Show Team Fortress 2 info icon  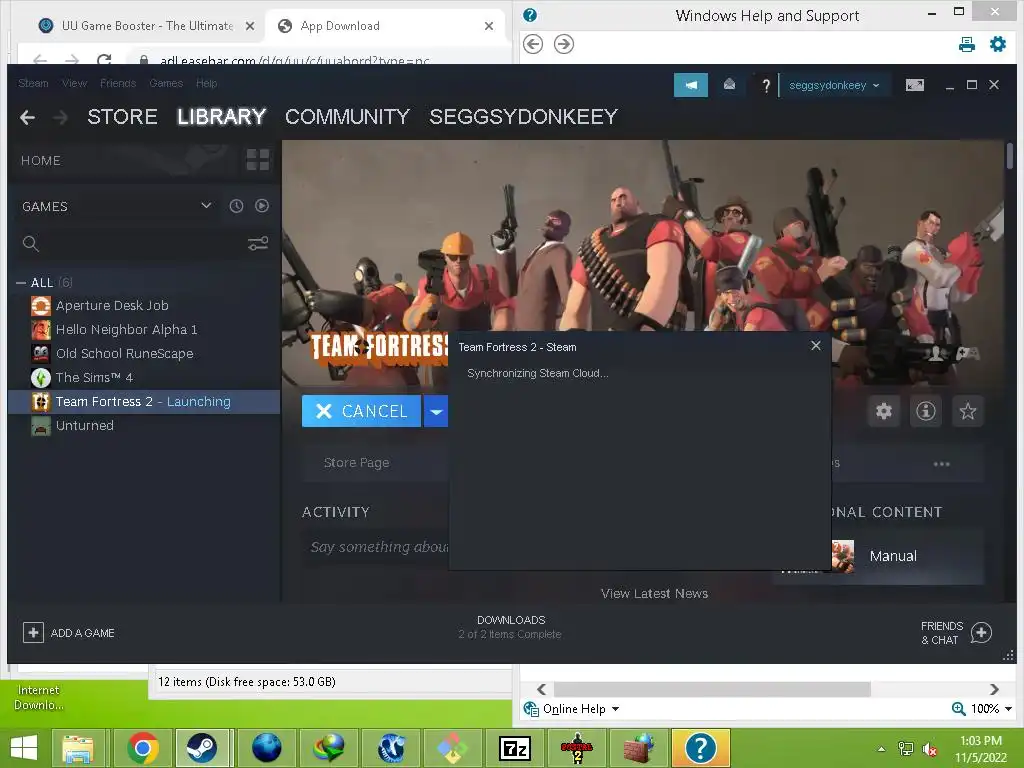pyautogui.click(x=925, y=411)
